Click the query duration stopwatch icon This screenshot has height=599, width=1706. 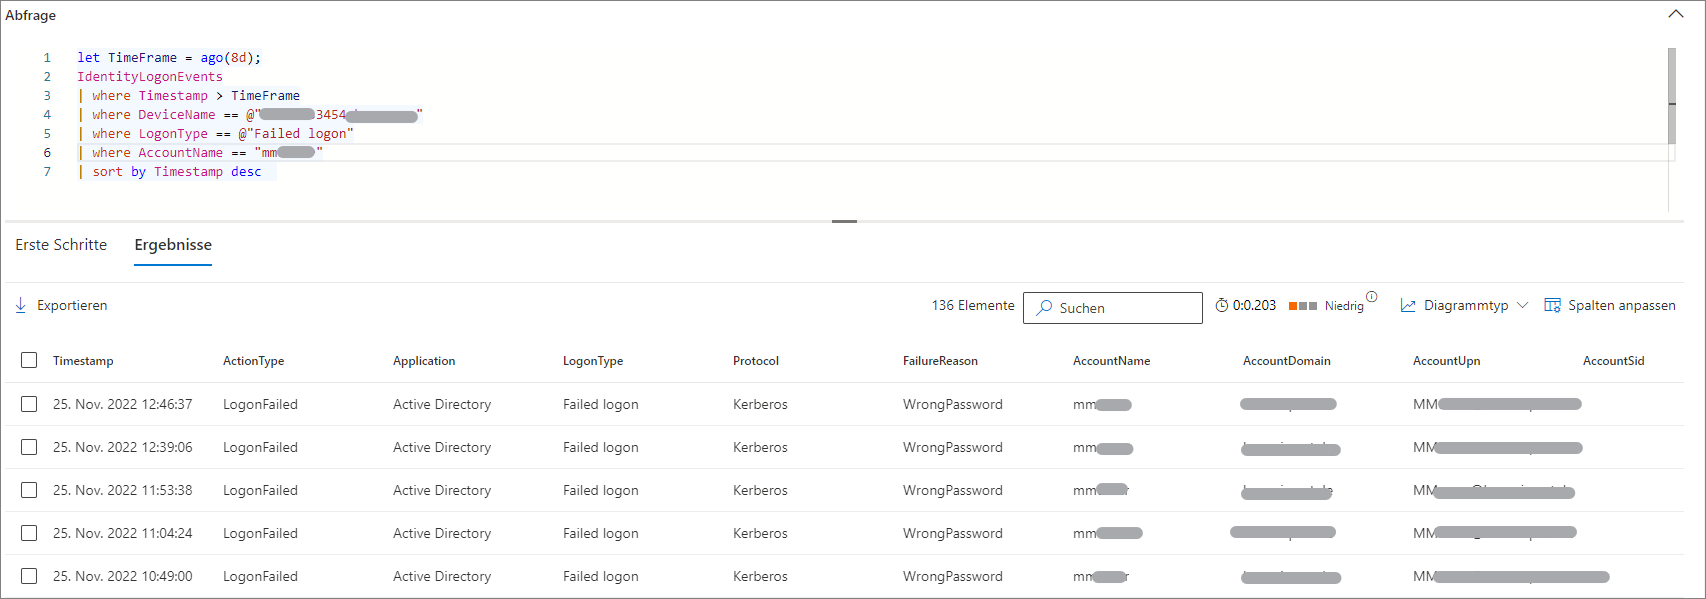point(1221,305)
